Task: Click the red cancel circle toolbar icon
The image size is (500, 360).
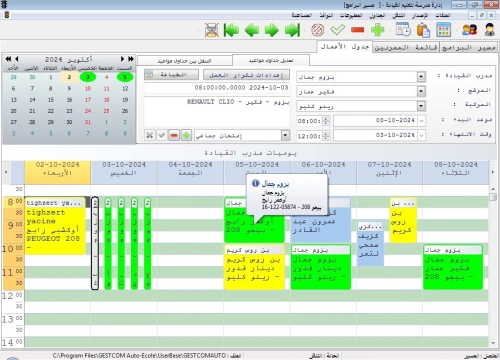Action: click(317, 30)
